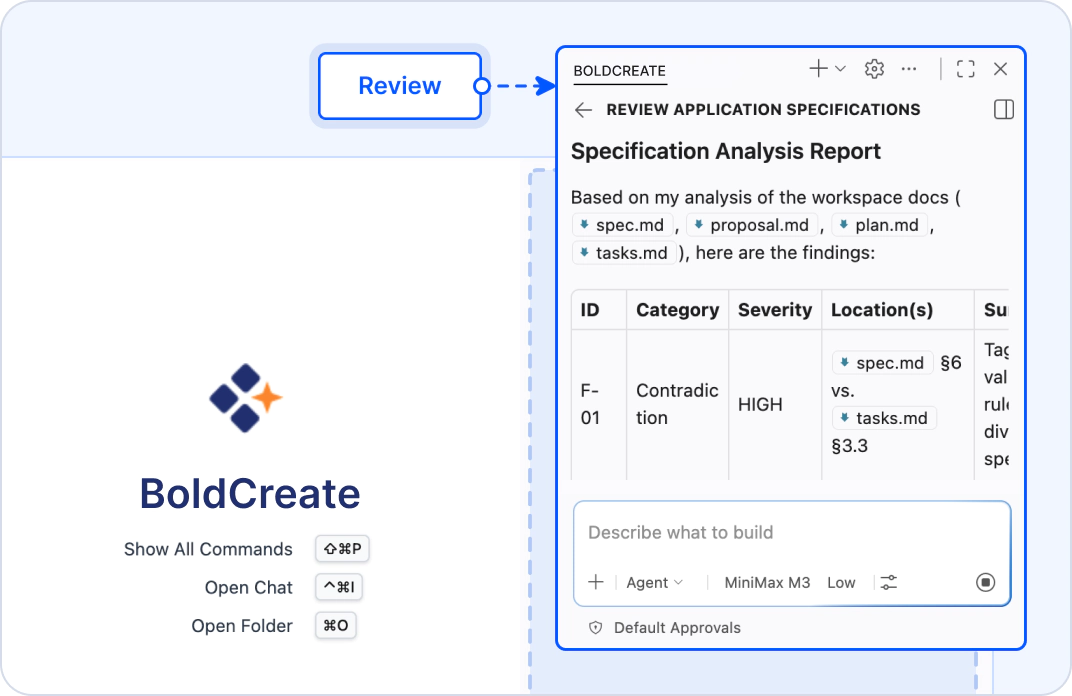
Task: Click the Review button
Action: point(400,86)
